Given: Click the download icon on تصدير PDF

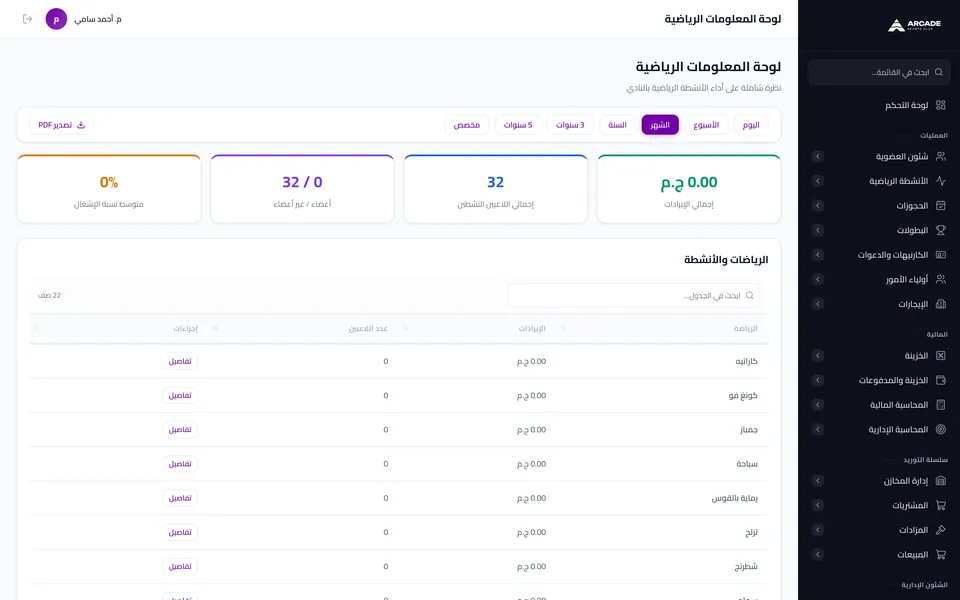Looking at the screenshot, I should click(81, 125).
